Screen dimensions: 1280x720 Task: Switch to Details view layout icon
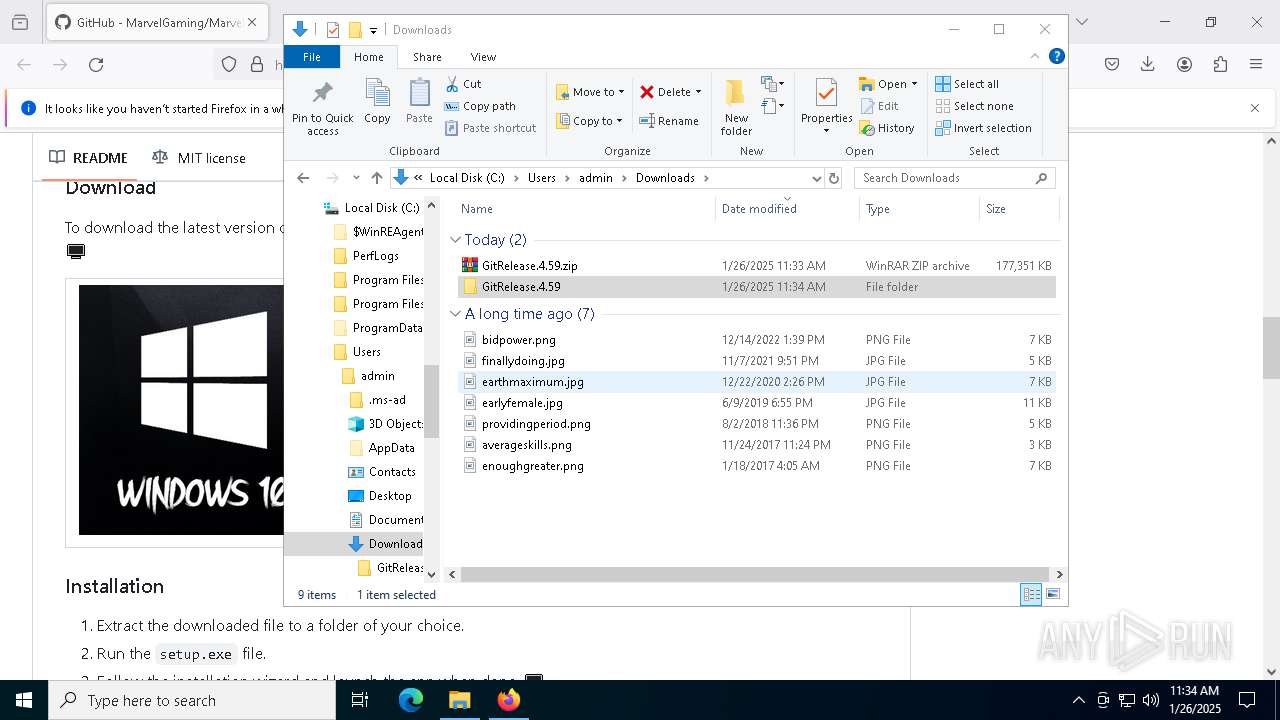1031,594
